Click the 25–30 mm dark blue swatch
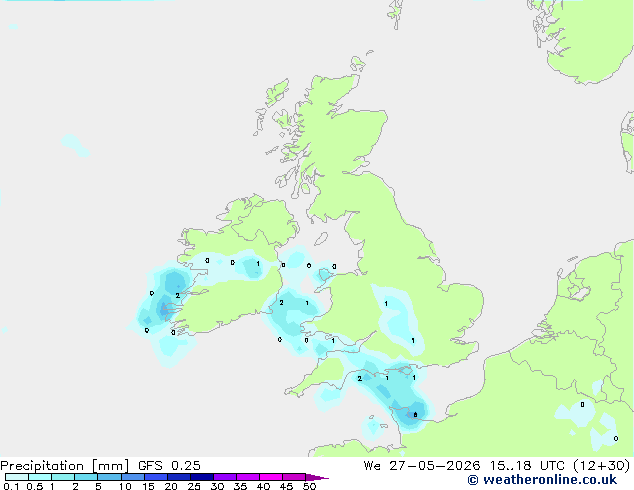634x490 pixels. (201, 477)
